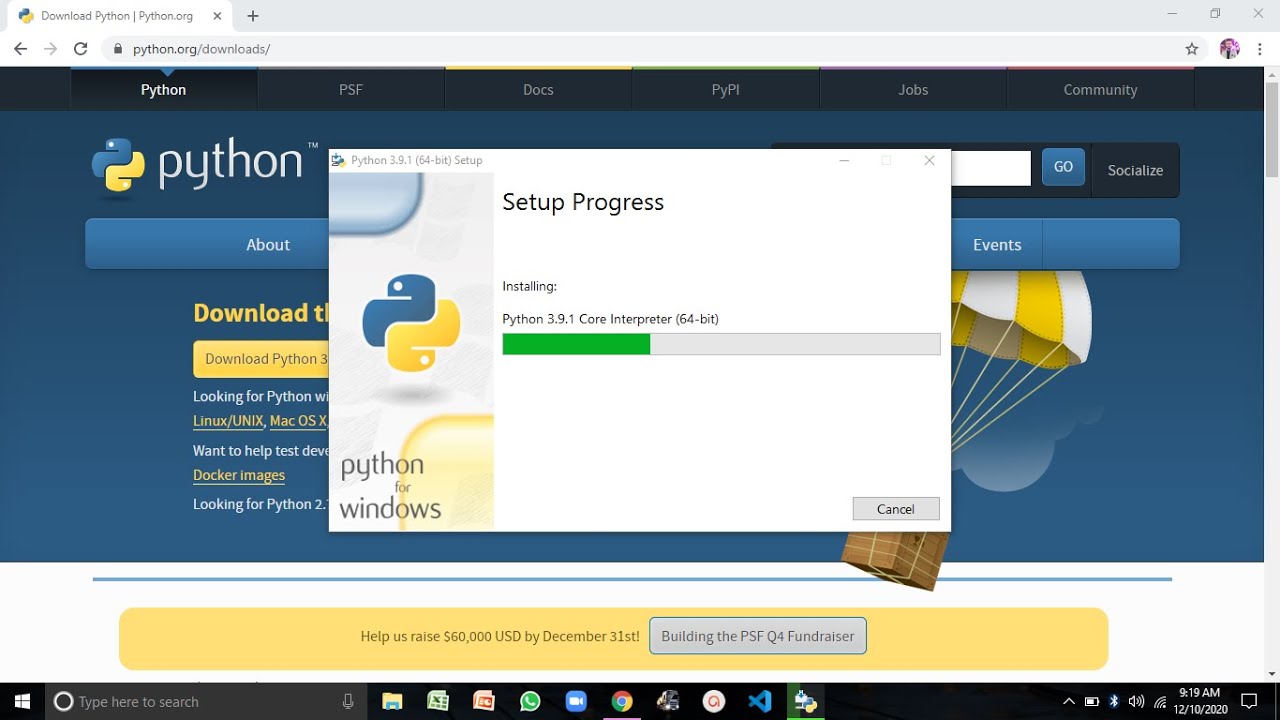The height and width of the screenshot is (720, 1280).
Task: Open a new browser tab
Action: (253, 16)
